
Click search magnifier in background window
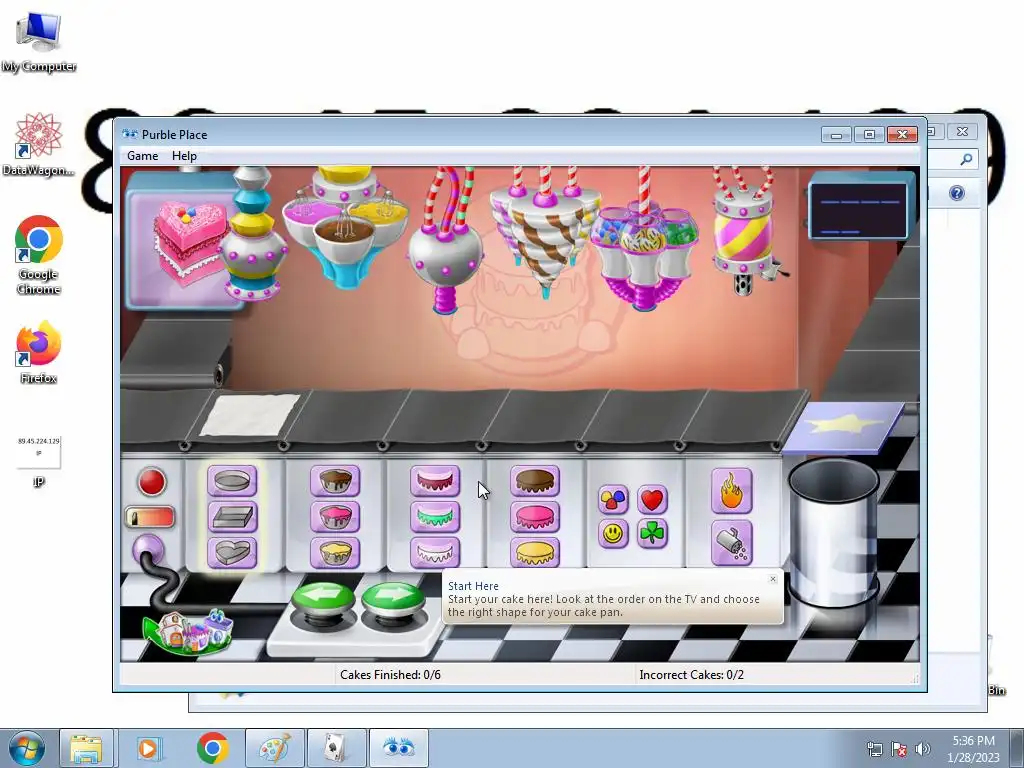967,159
